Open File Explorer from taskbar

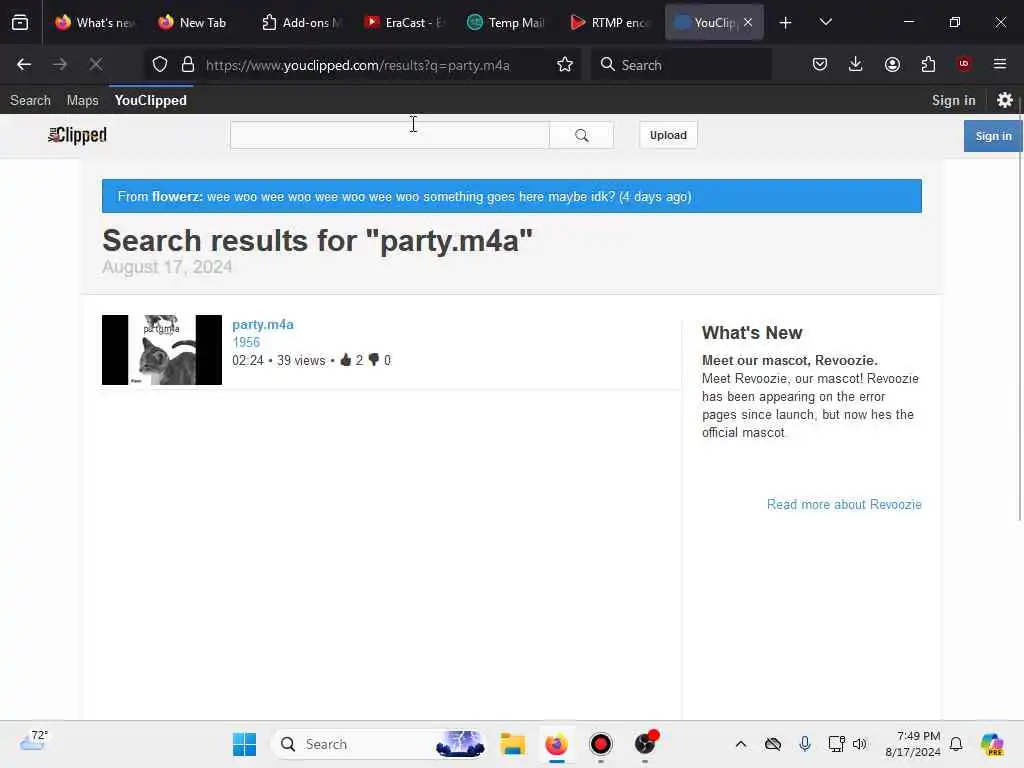tap(513, 744)
